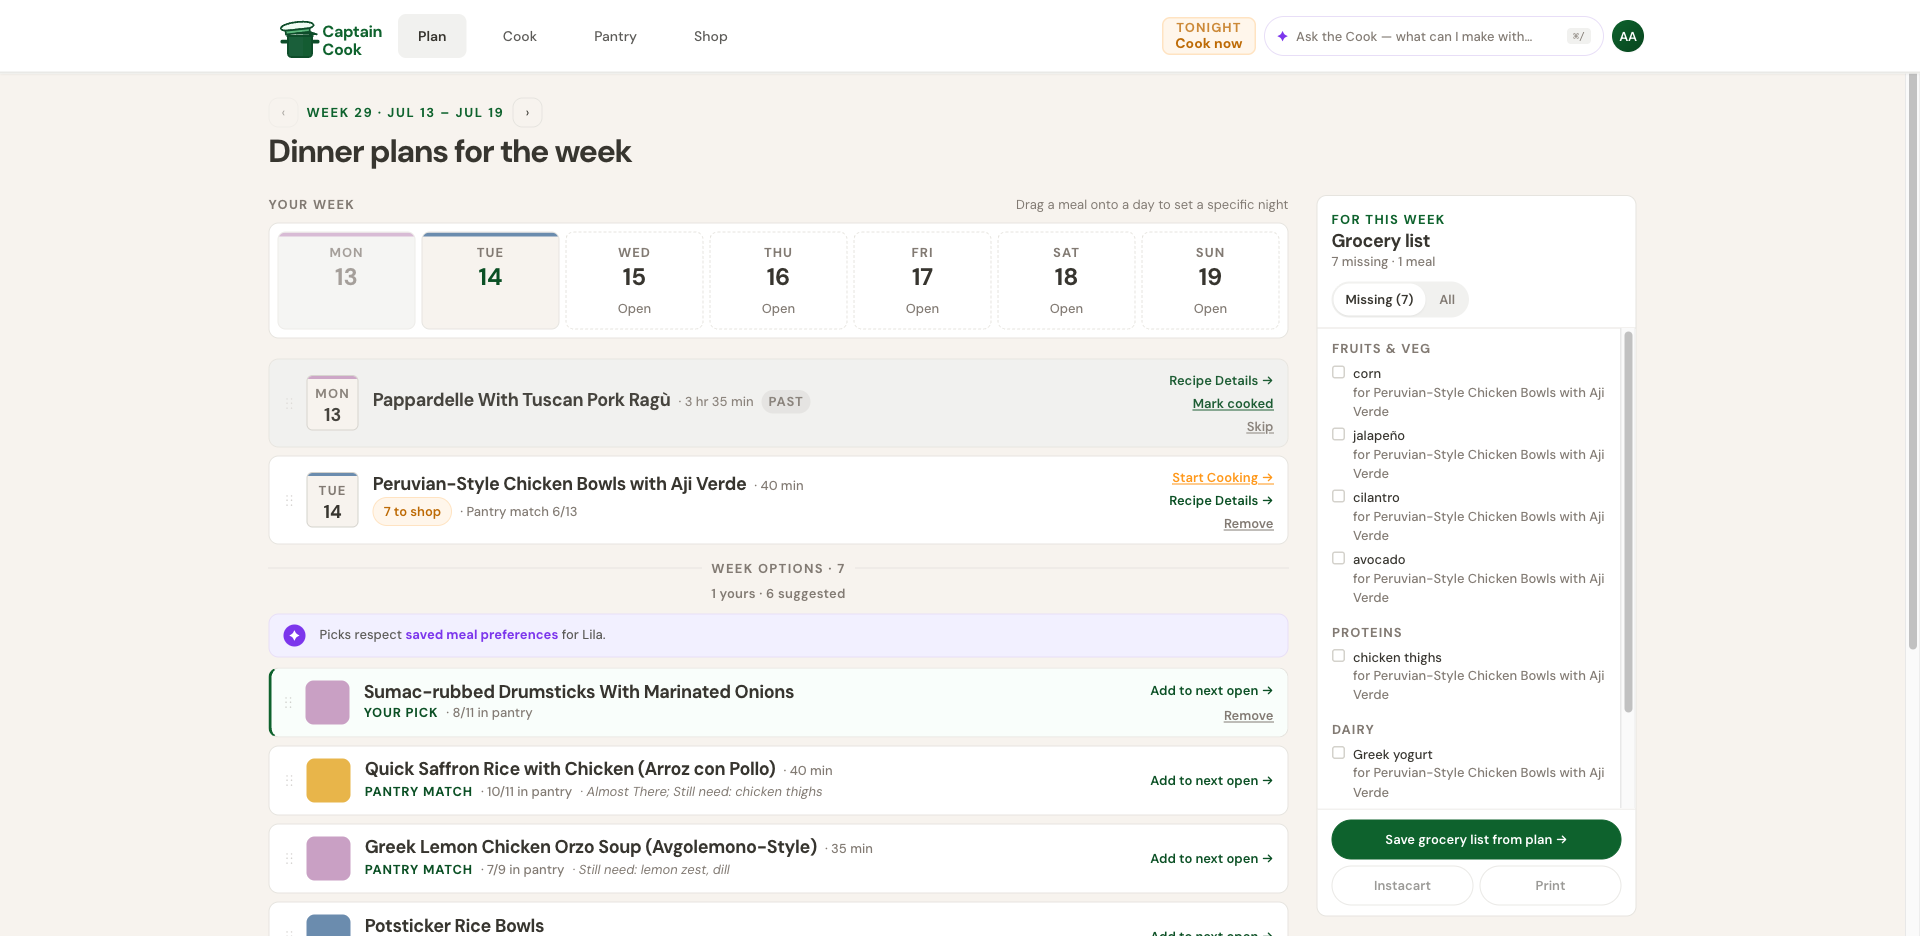Screen dimensions: 1920x936
Task: Select the WED 15 open day
Action: [634, 281]
